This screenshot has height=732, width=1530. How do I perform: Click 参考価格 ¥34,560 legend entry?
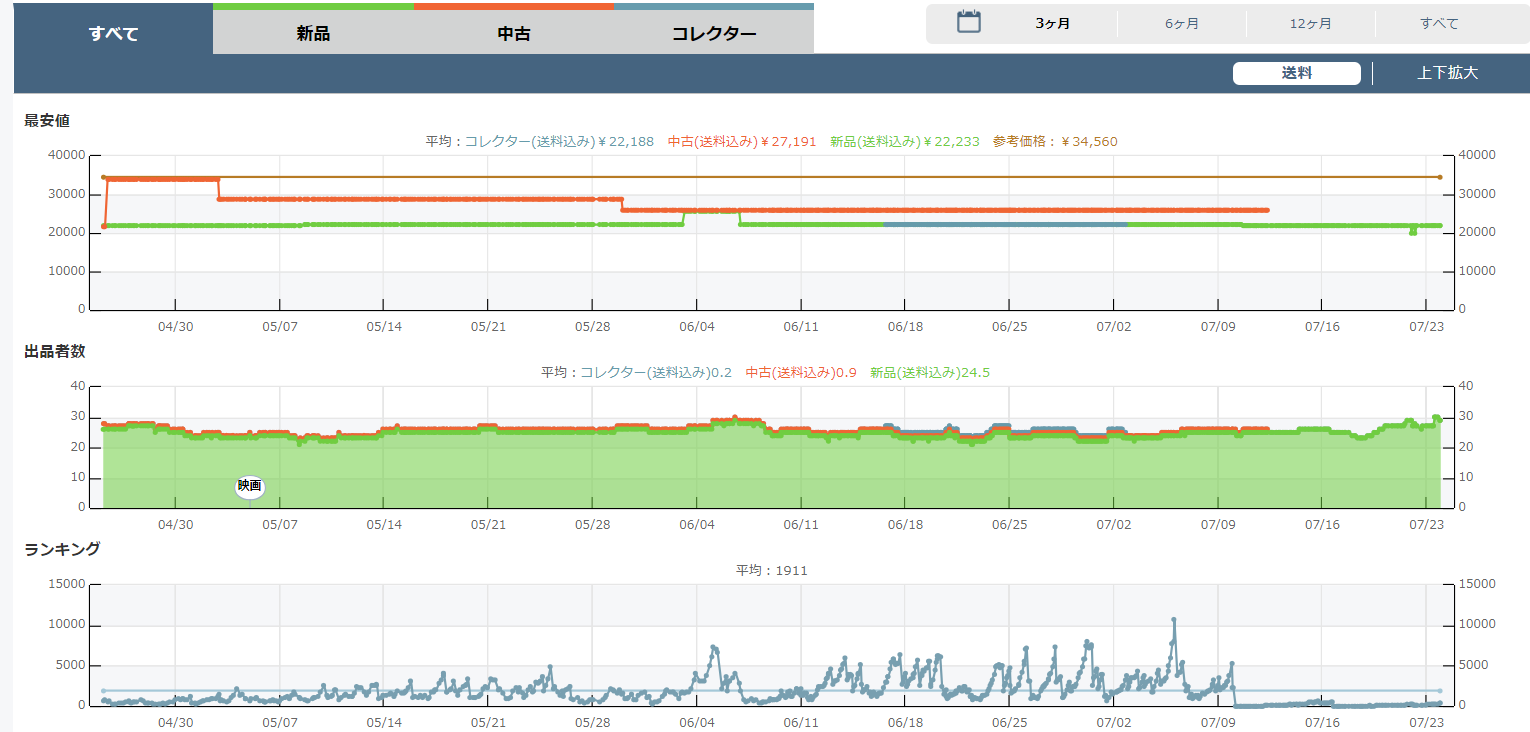(1055, 142)
